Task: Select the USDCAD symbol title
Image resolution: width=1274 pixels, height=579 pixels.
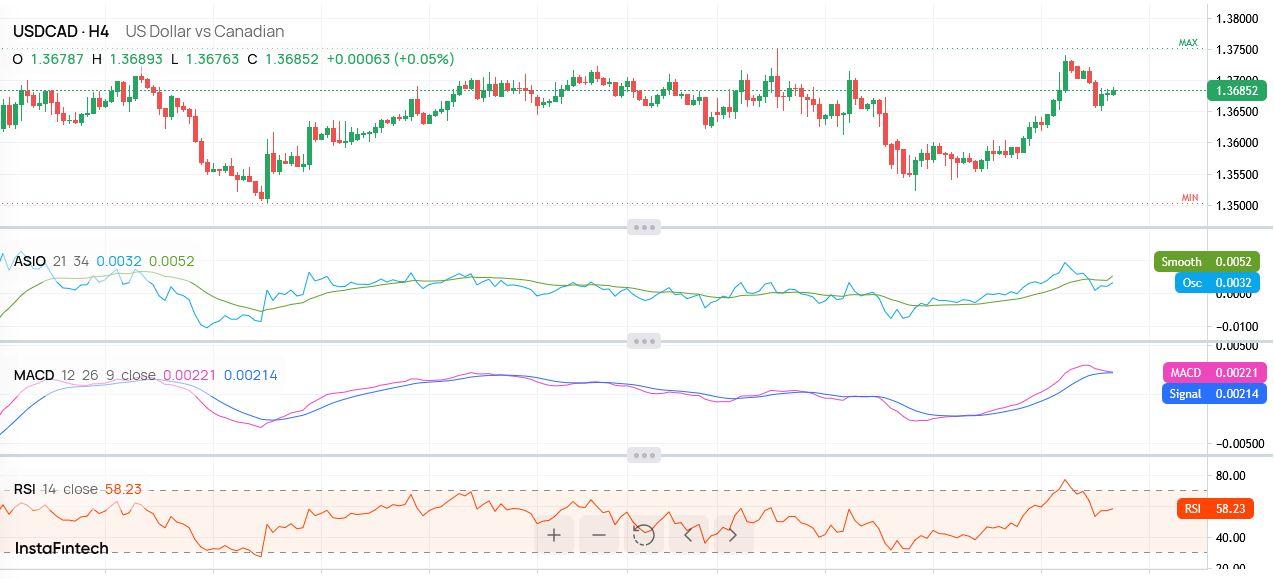Action: point(46,32)
